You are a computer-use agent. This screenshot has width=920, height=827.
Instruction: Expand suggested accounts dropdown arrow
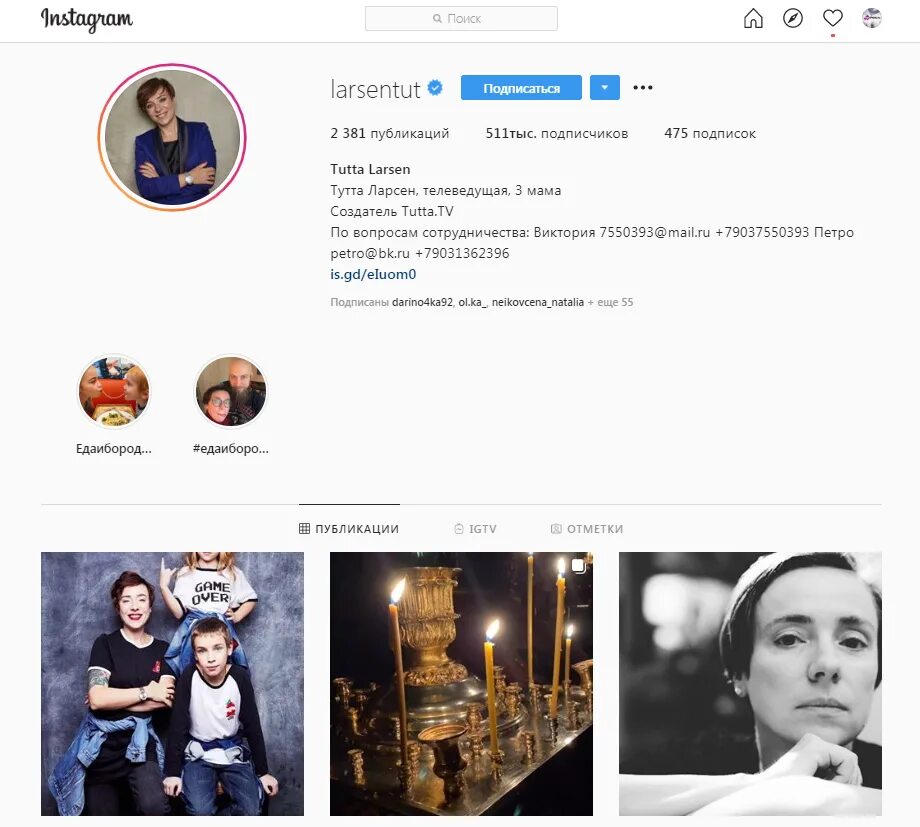[x=604, y=87]
